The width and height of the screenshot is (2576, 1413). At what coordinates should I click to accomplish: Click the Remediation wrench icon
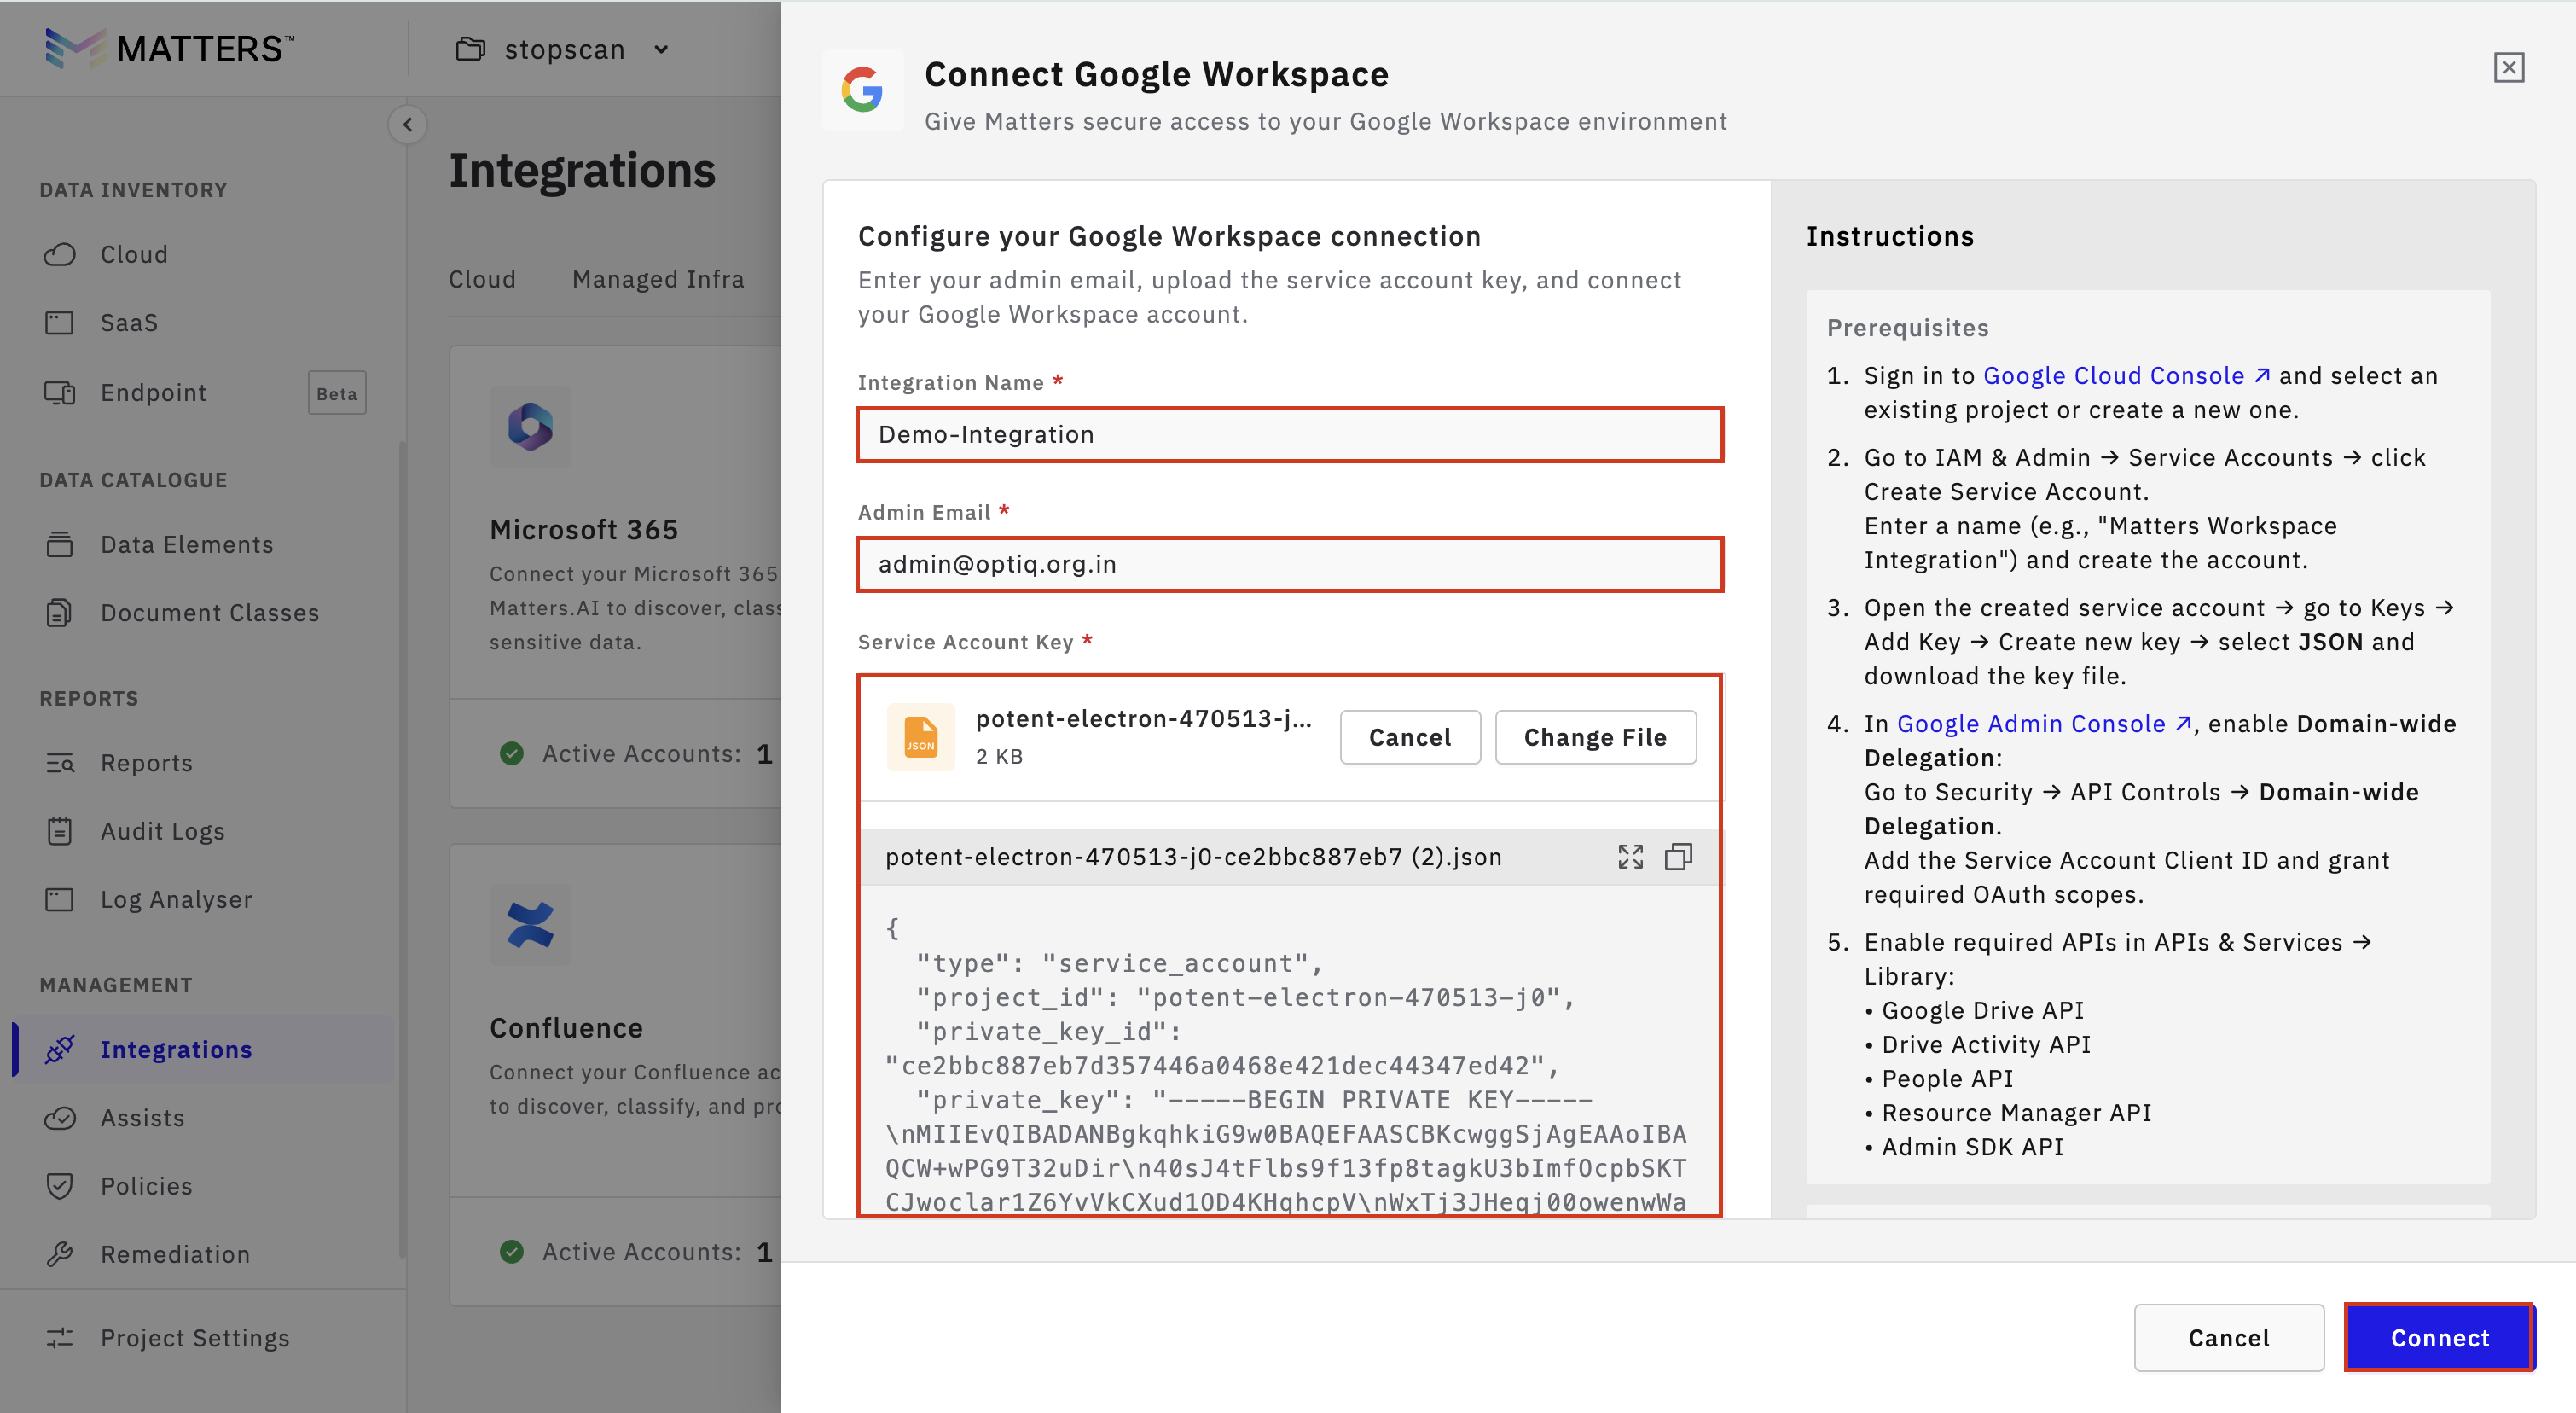[60, 1253]
